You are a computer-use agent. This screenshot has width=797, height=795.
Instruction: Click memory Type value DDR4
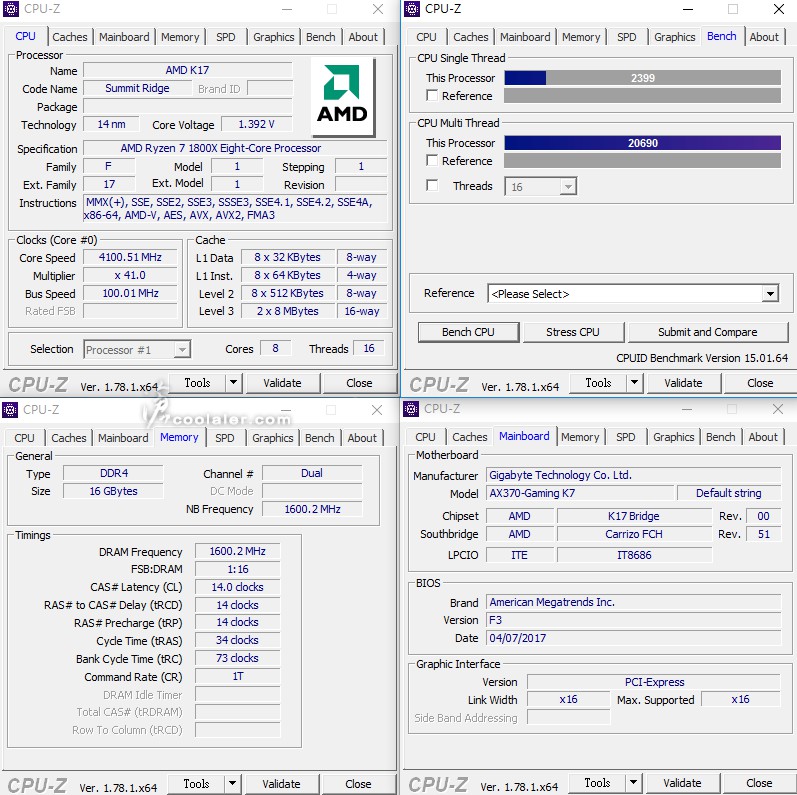click(113, 473)
